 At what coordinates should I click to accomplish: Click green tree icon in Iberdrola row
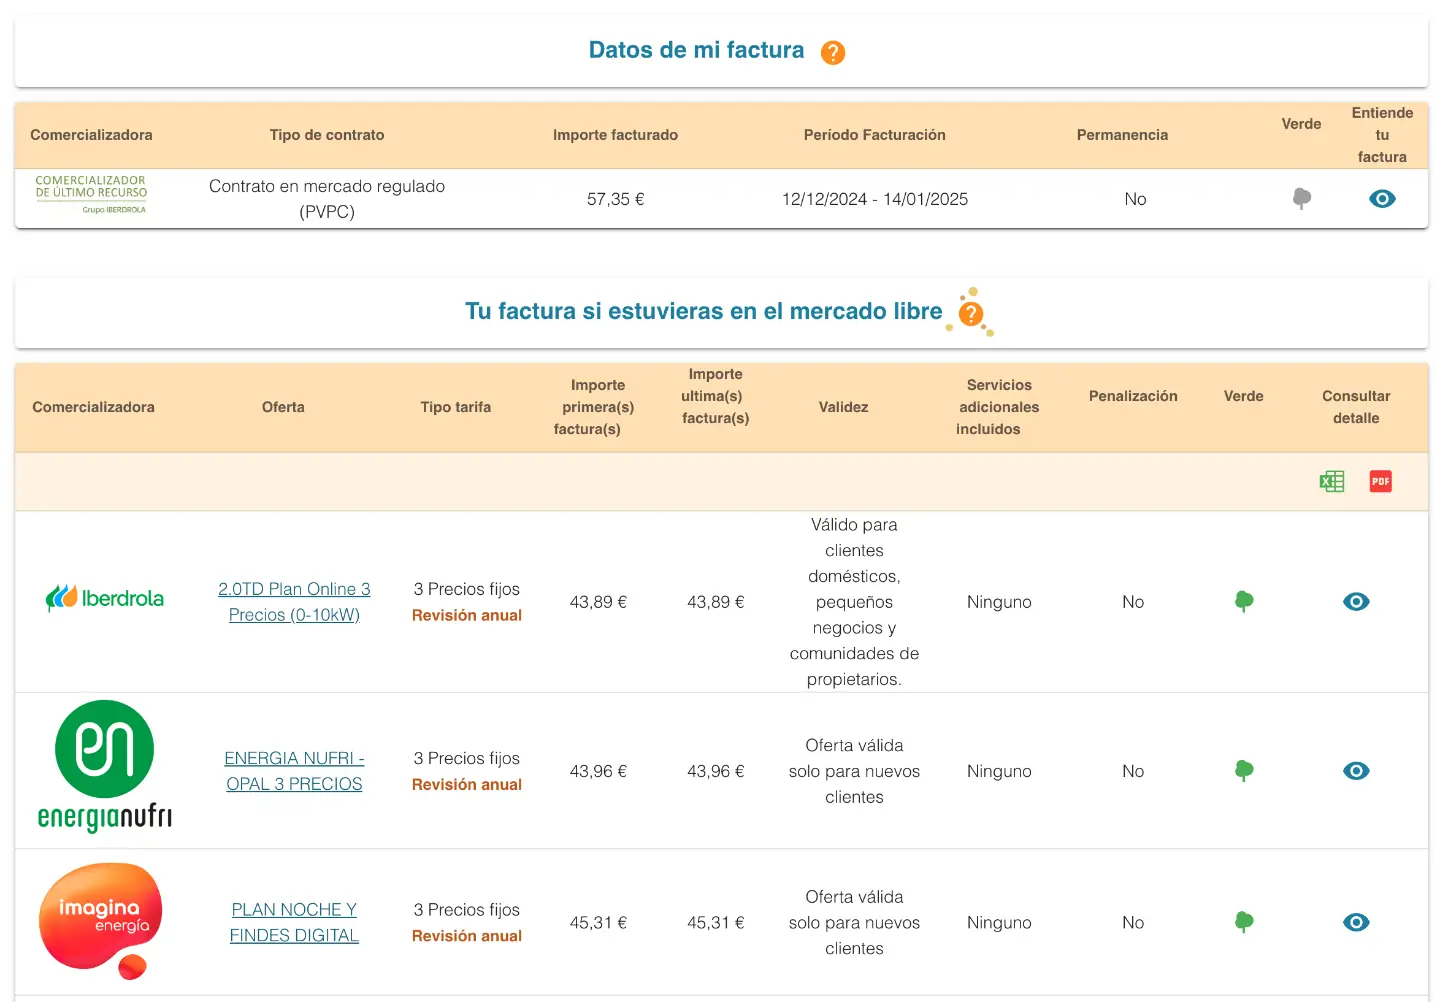pos(1243,601)
